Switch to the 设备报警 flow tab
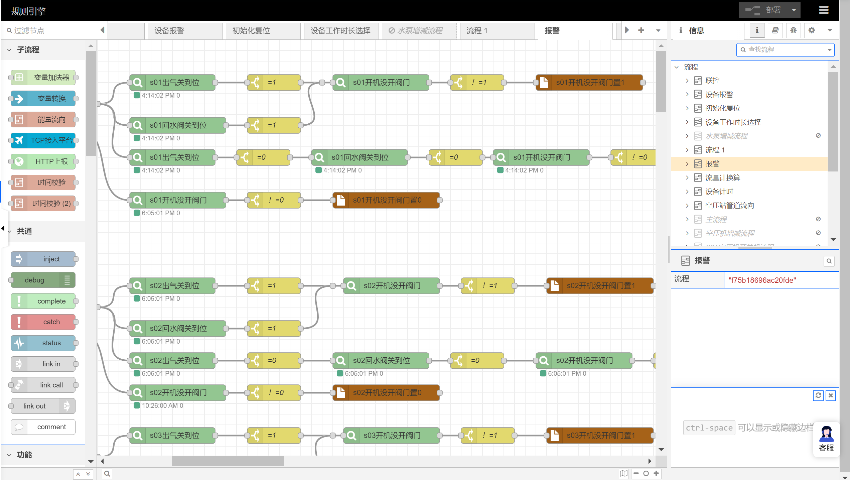This screenshot has height=480, width=850. coord(169,31)
